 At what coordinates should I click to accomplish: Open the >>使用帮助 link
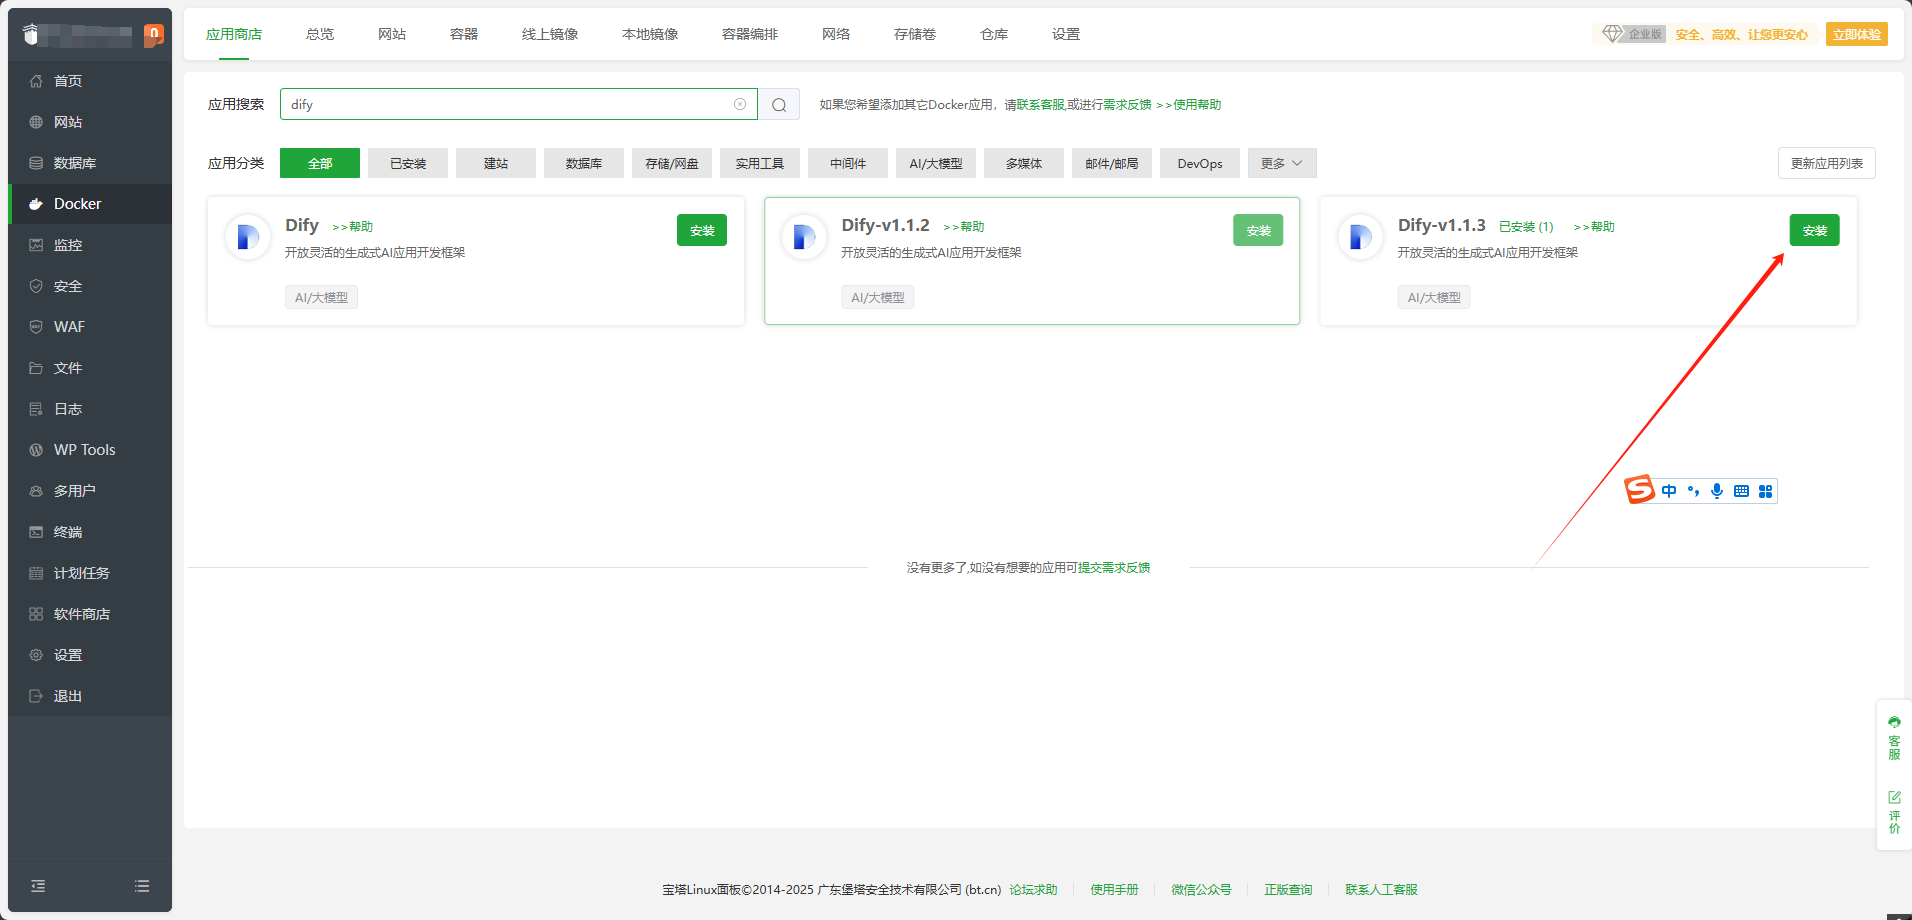1189,104
